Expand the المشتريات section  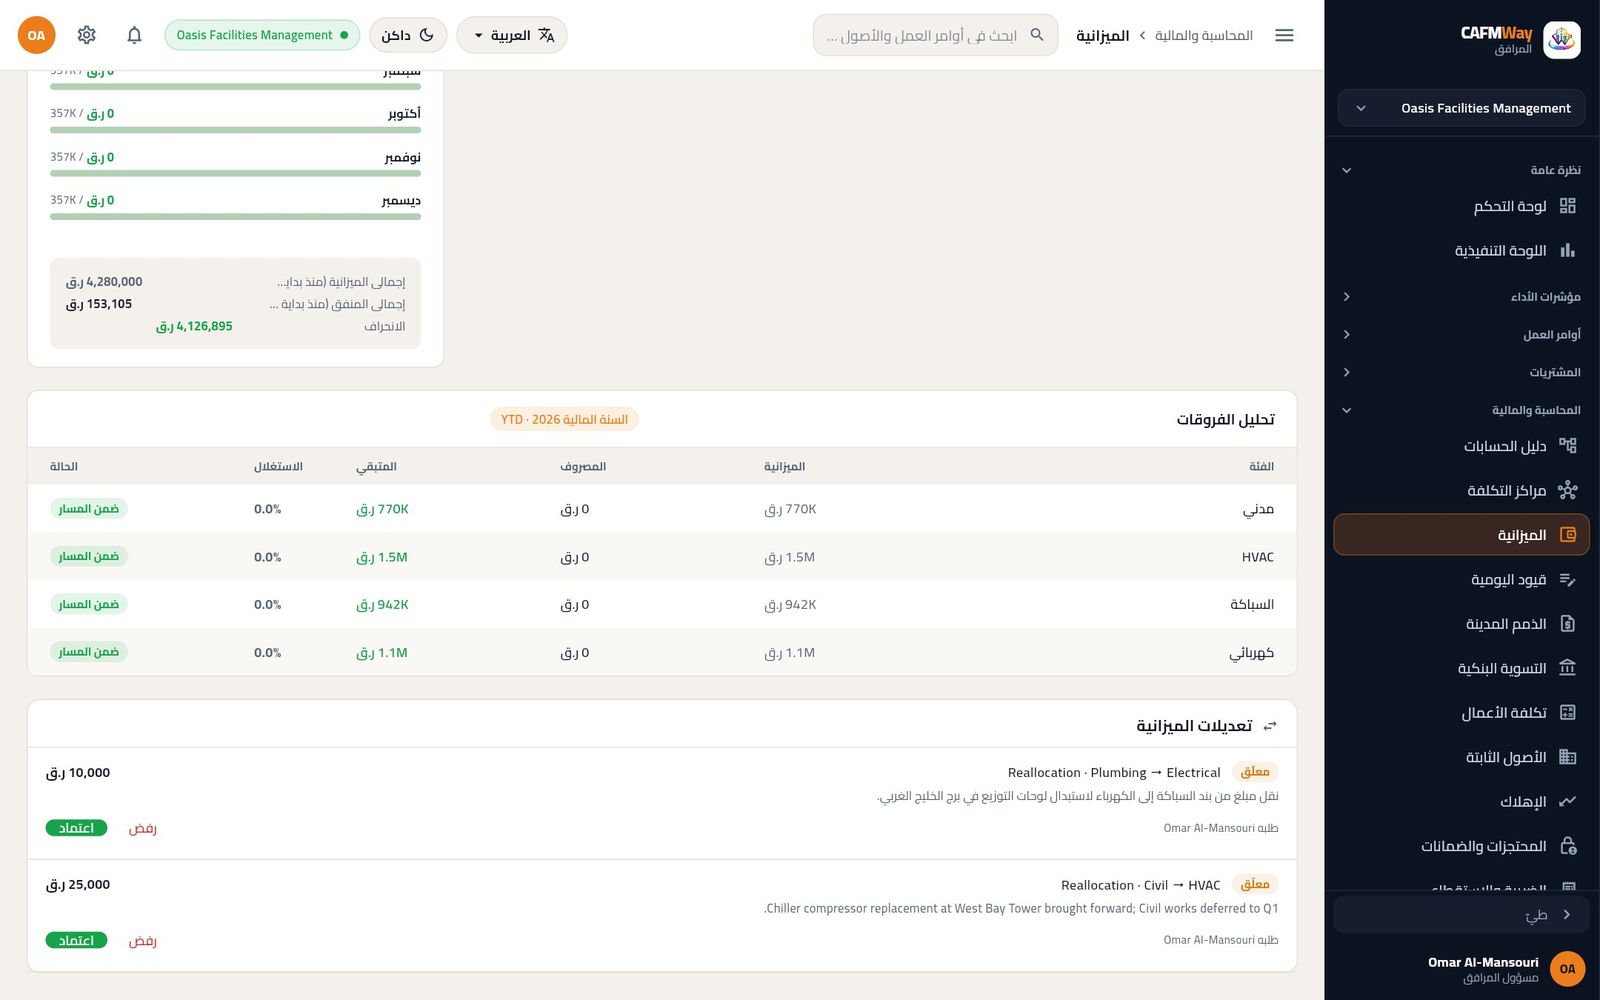pos(1461,372)
